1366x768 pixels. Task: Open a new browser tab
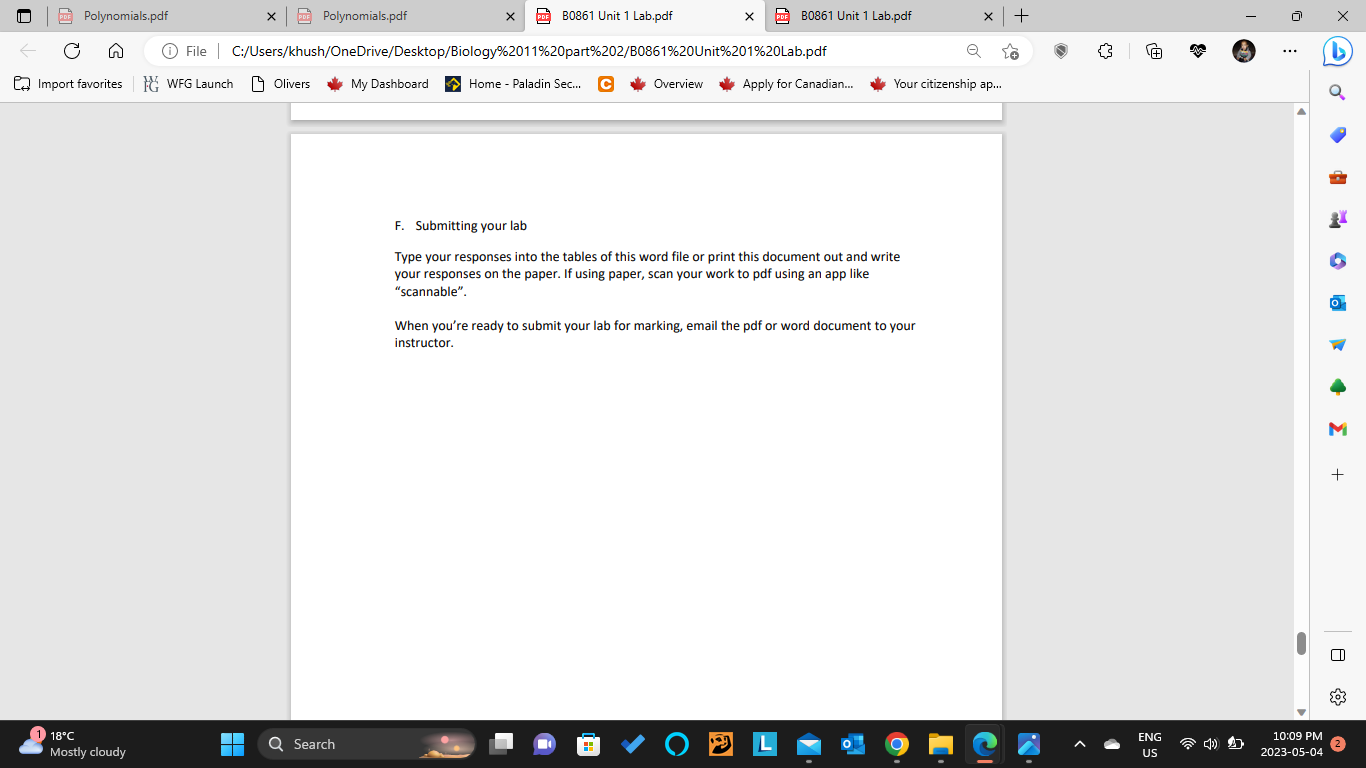pos(1021,16)
